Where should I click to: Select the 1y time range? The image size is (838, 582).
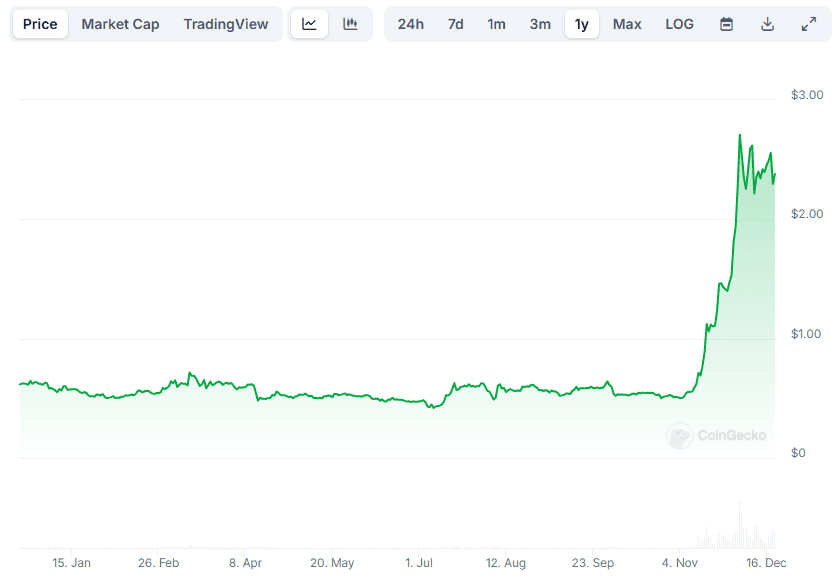point(581,24)
